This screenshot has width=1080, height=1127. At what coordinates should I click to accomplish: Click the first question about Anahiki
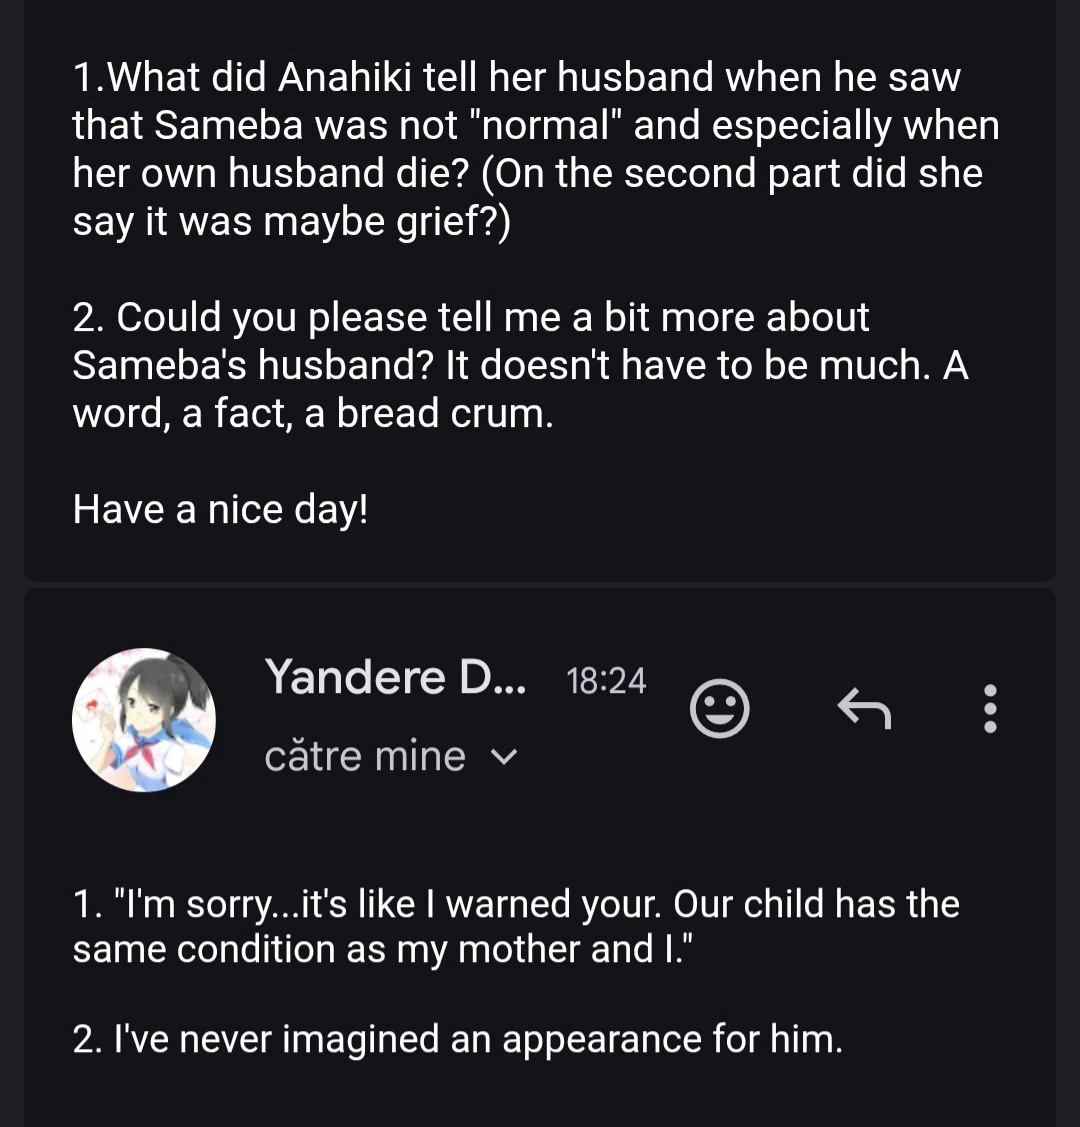click(536, 149)
